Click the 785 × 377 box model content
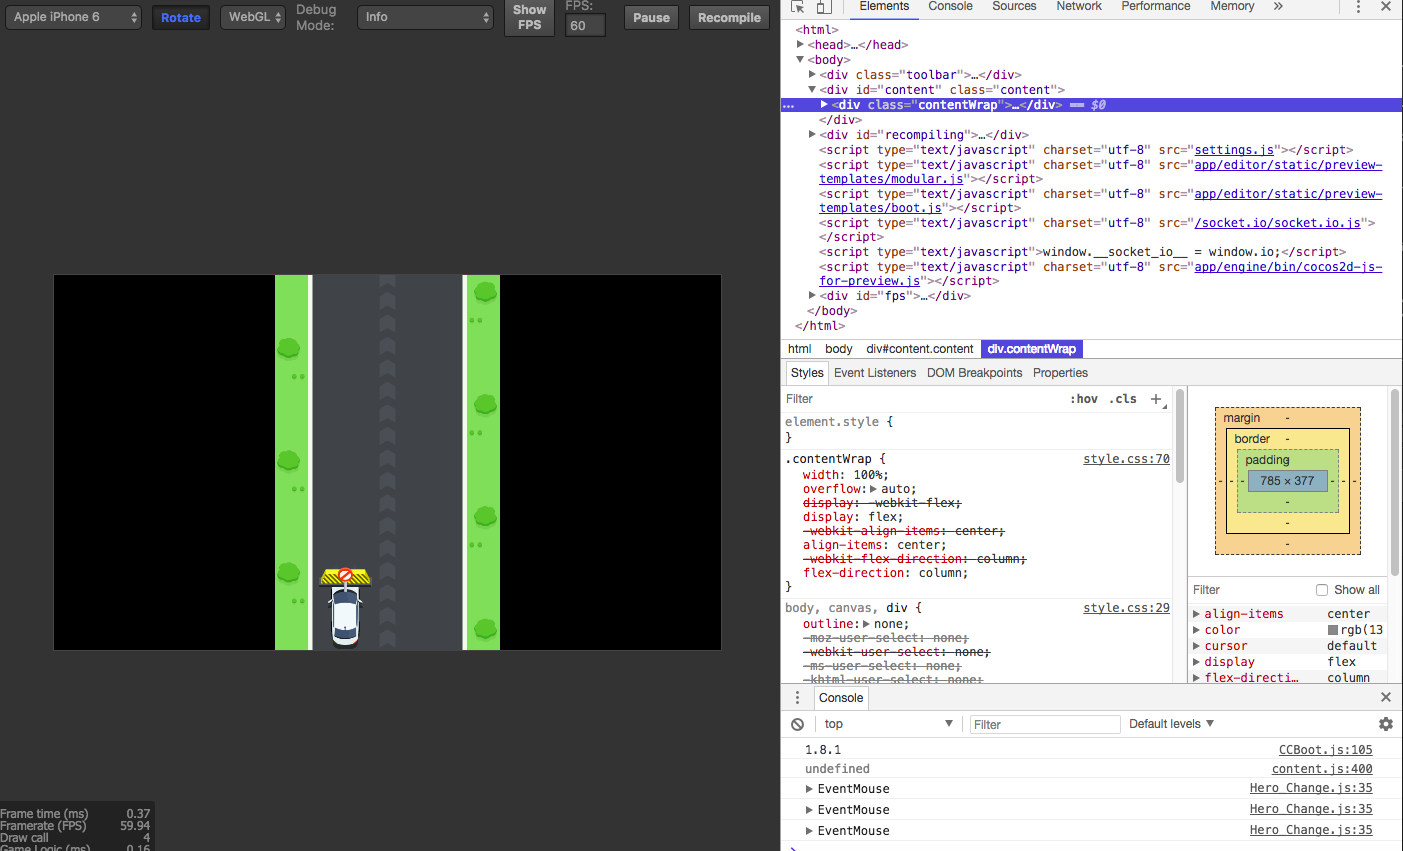 pyautogui.click(x=1287, y=481)
